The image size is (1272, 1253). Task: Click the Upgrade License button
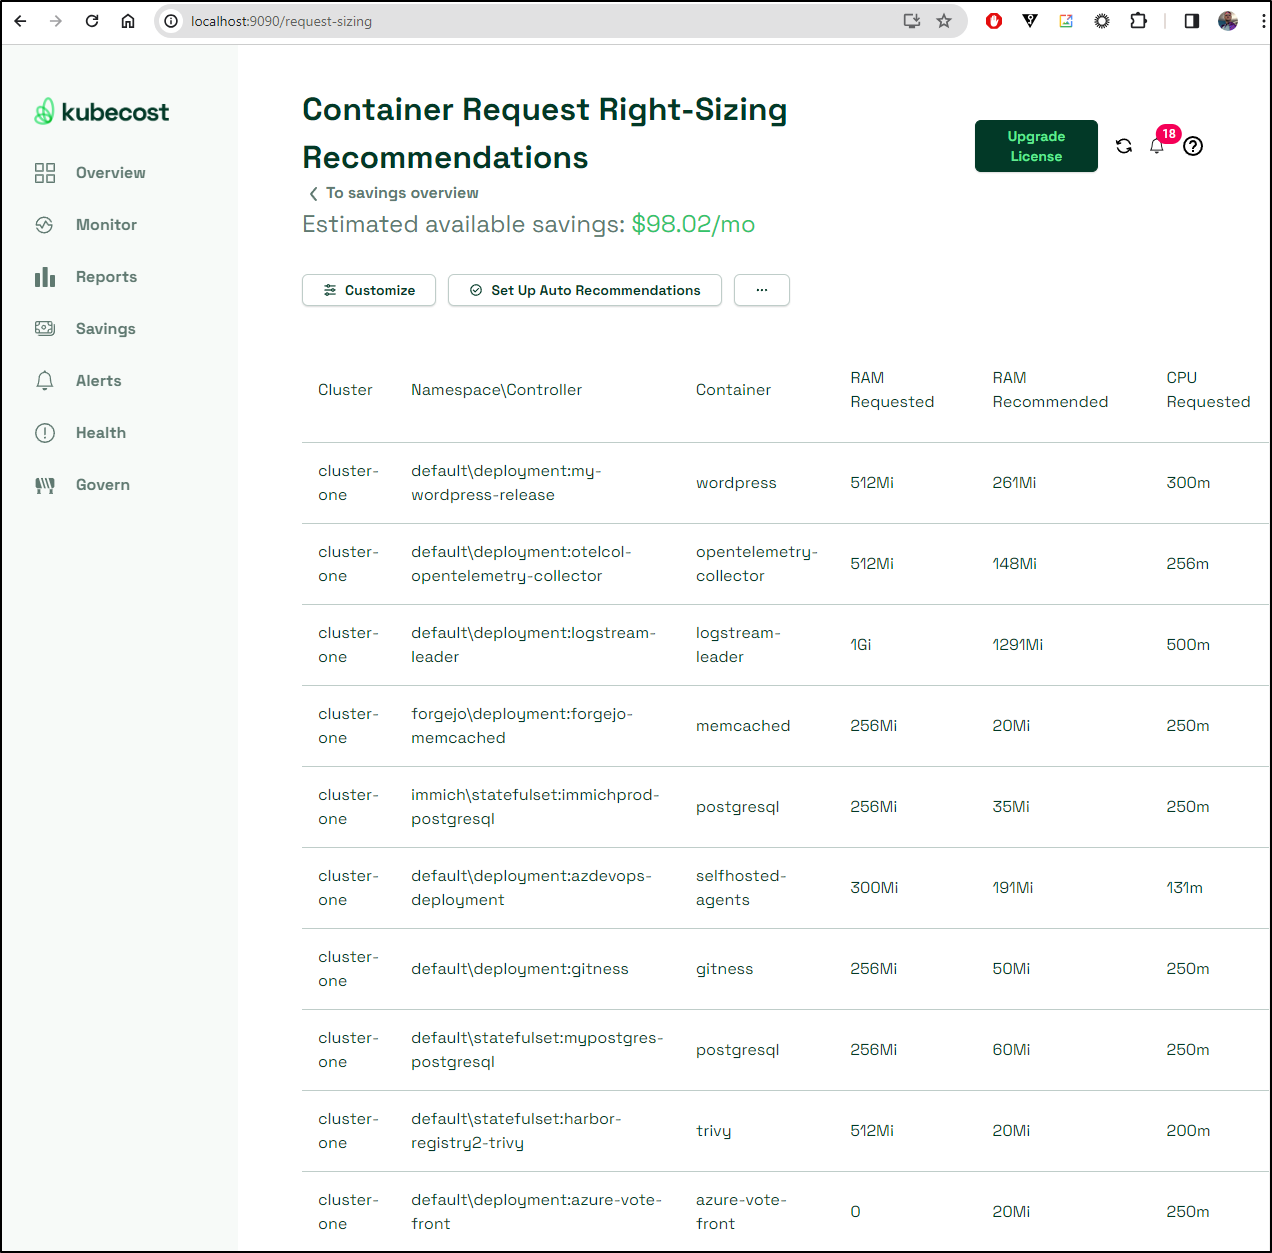tap(1036, 146)
